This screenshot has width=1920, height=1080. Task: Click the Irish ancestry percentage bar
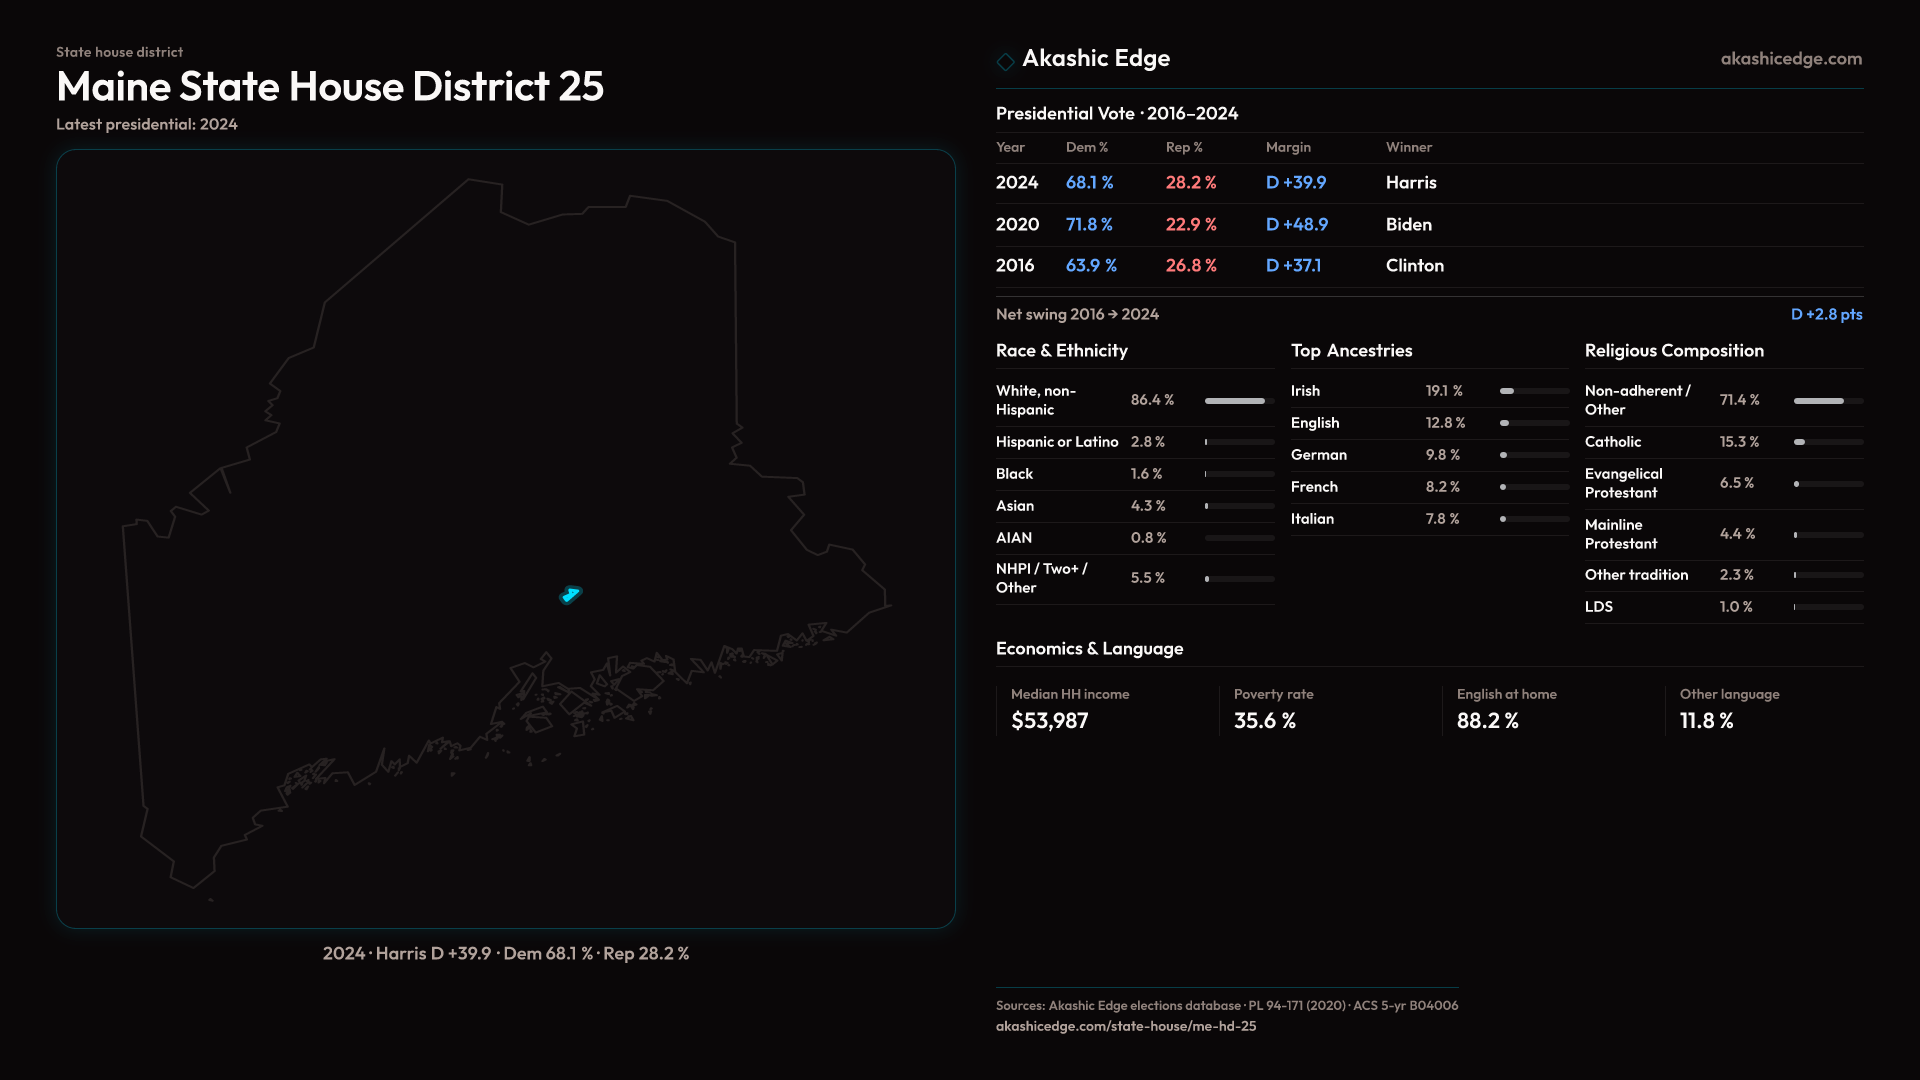click(x=1533, y=391)
